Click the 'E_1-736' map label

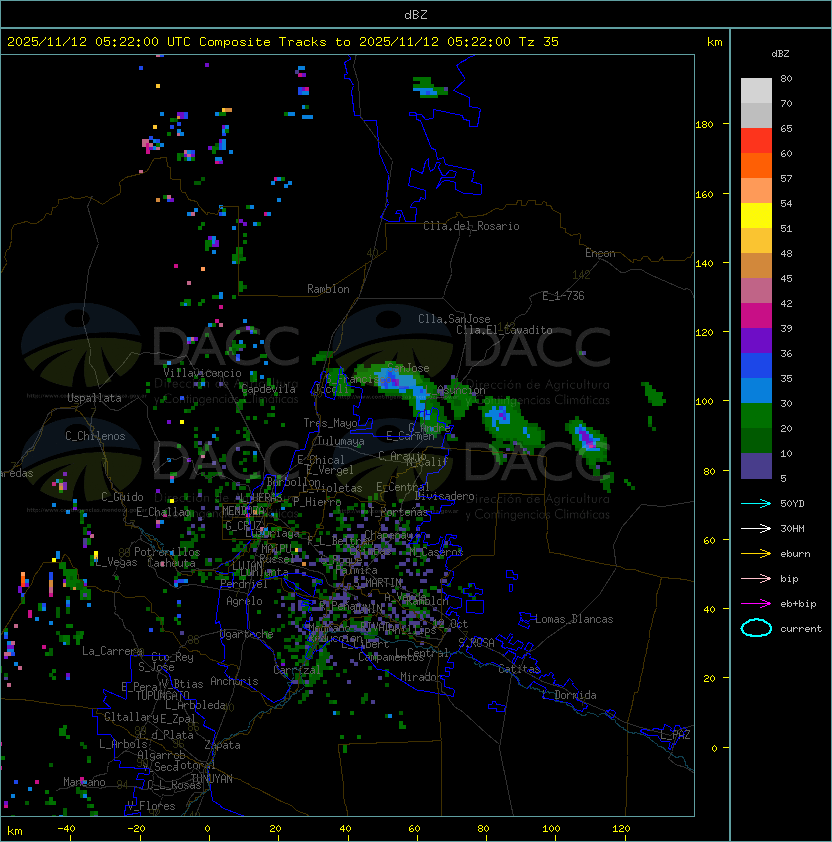[x=563, y=296]
